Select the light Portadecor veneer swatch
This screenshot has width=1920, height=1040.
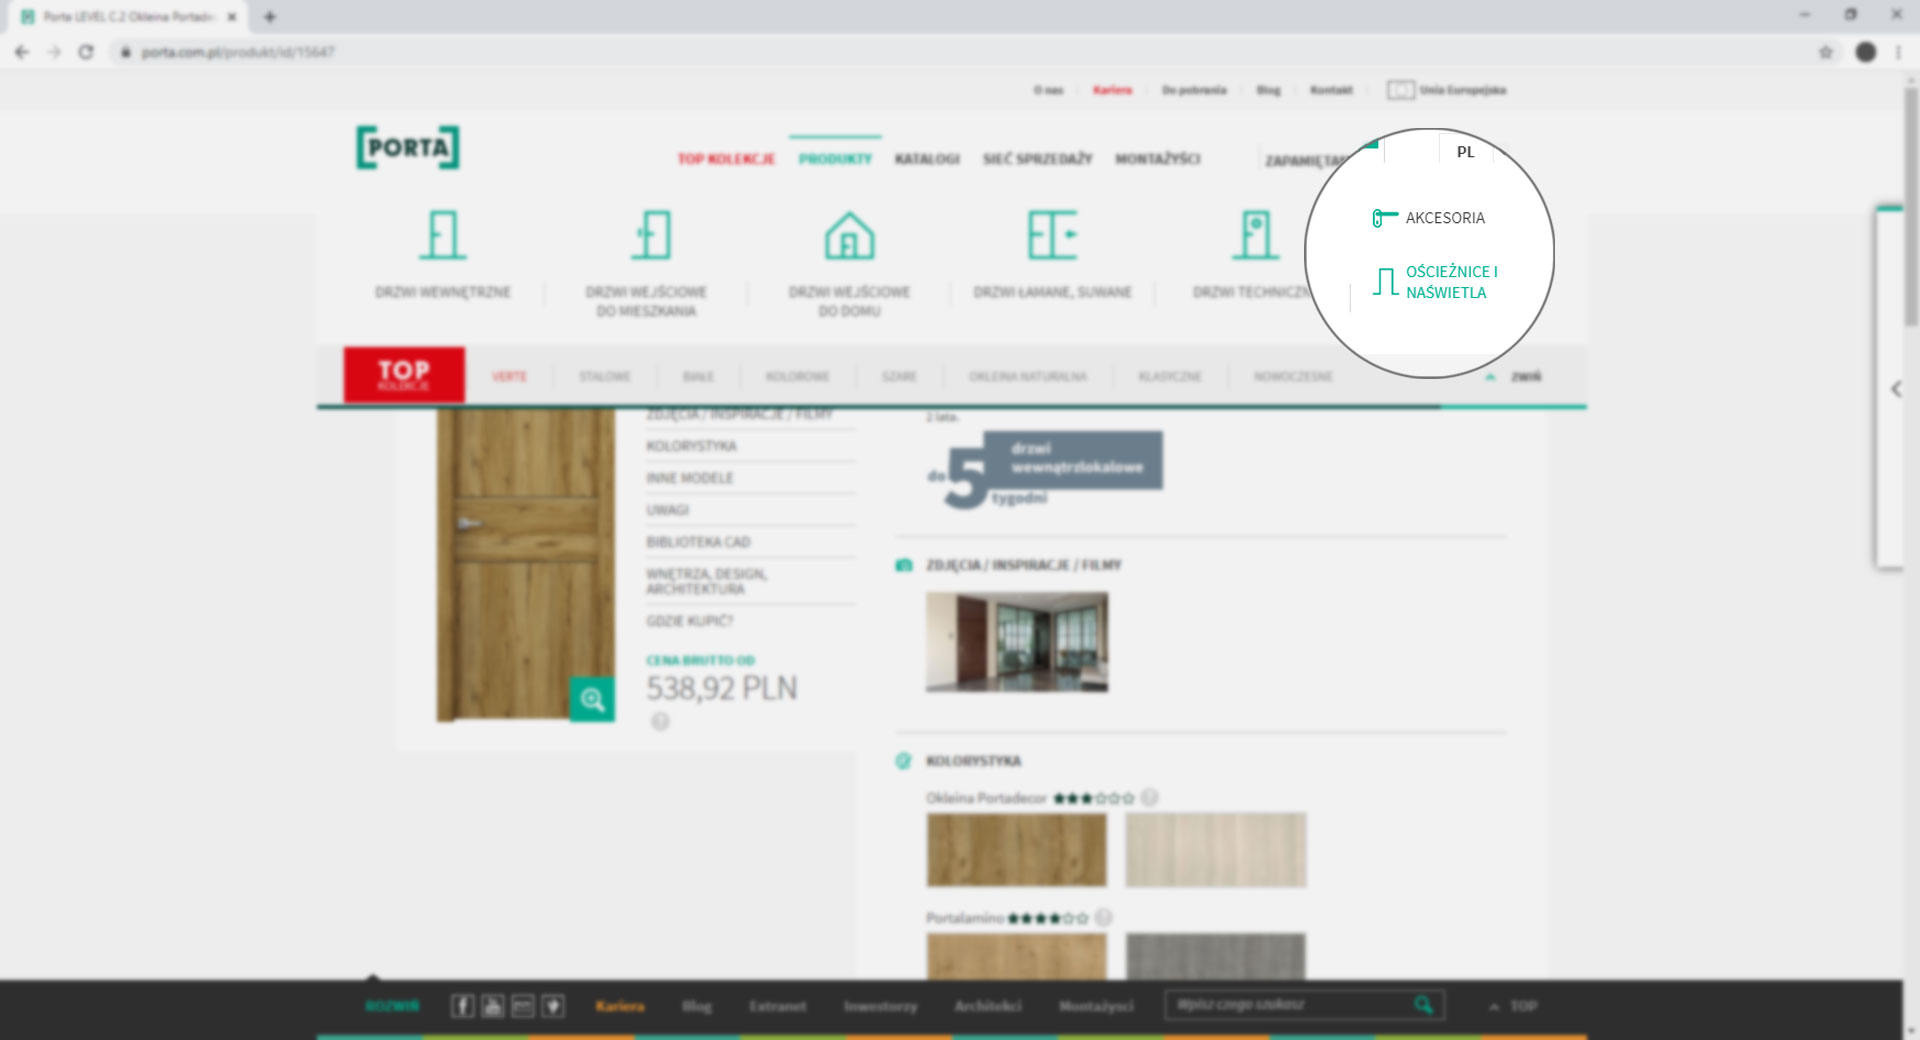1215,850
